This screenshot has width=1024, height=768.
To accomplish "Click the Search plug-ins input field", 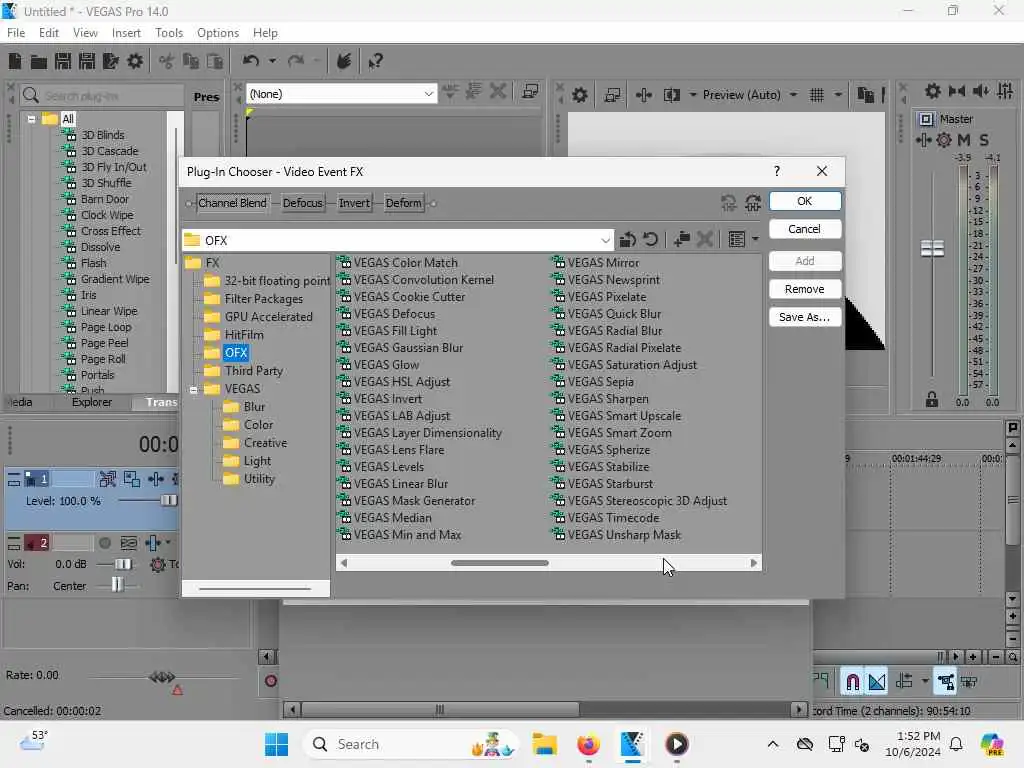I will click(101, 96).
